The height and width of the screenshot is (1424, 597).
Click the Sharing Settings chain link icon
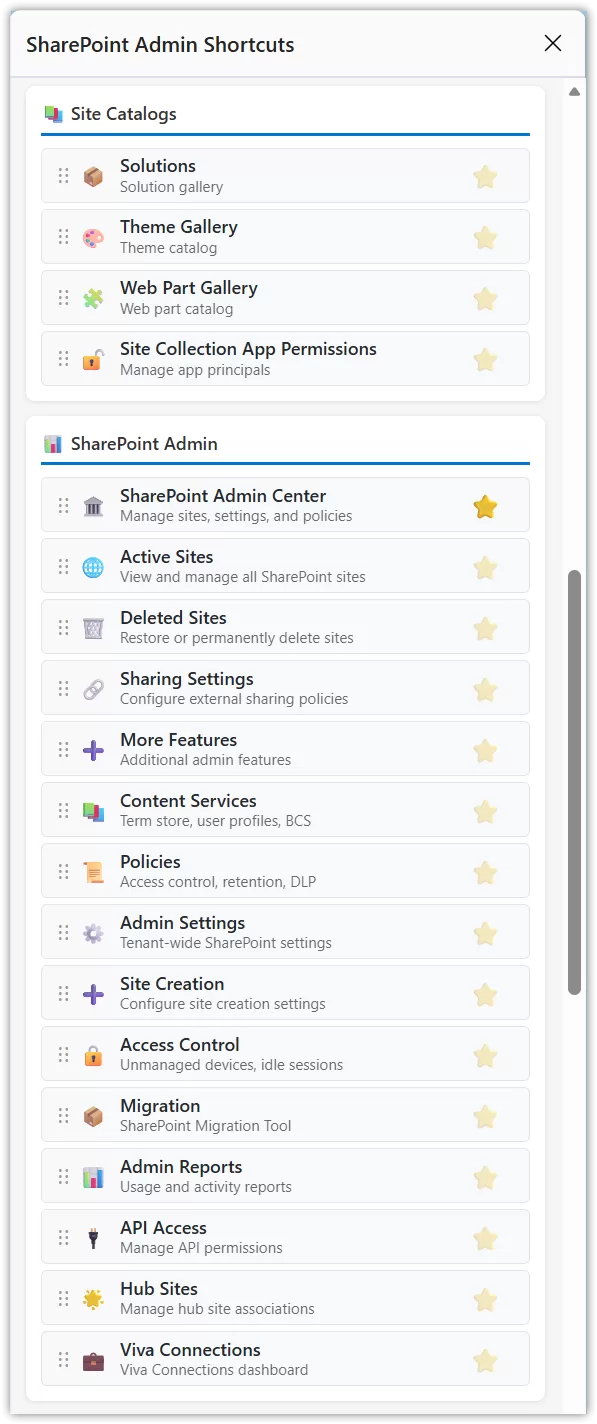(x=92, y=688)
